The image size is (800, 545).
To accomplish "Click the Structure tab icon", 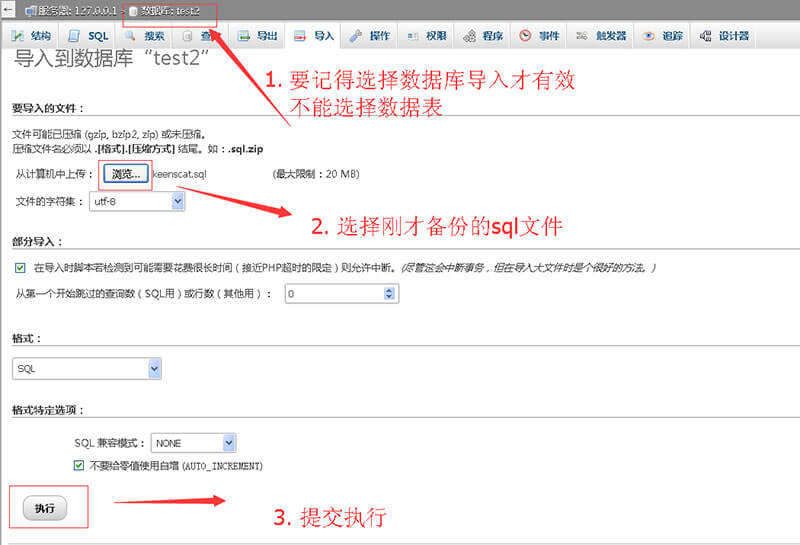I will coord(18,36).
